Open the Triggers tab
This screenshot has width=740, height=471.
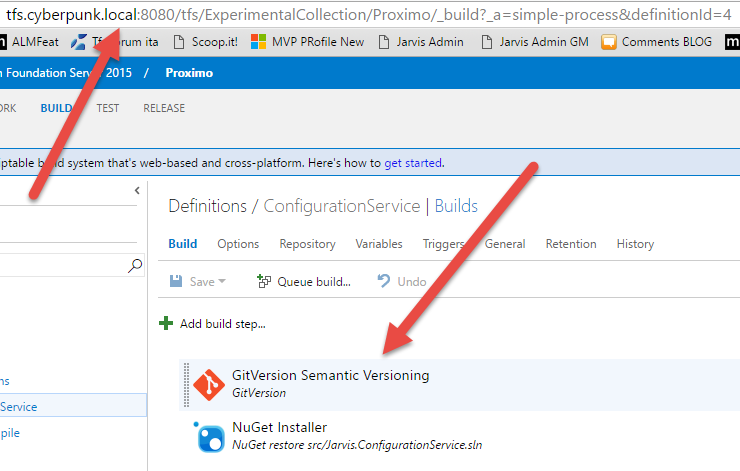click(x=444, y=244)
